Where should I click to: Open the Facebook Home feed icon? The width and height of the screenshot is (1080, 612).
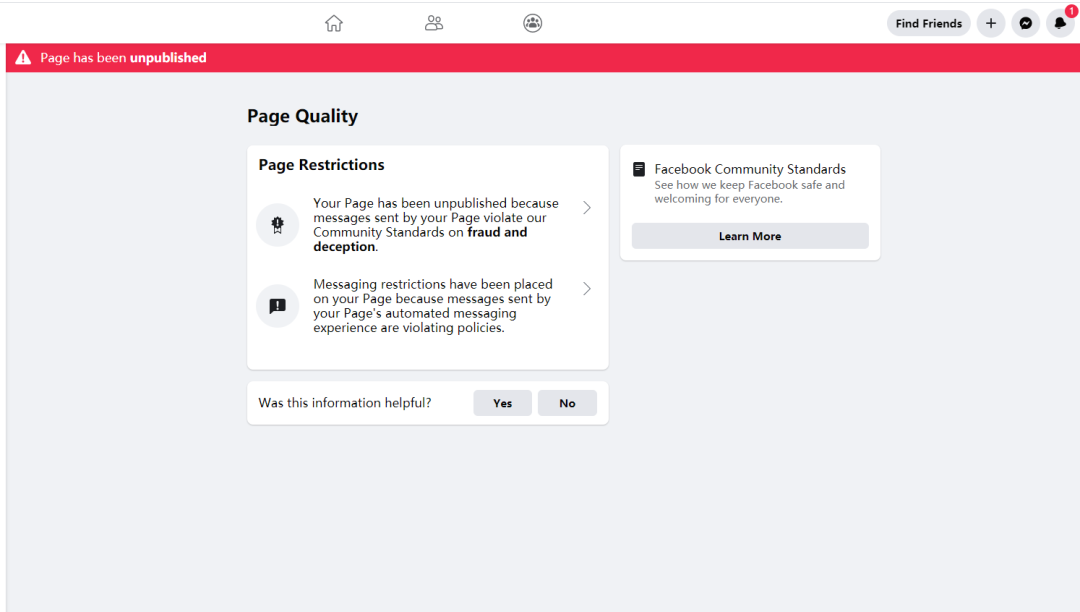click(x=334, y=23)
